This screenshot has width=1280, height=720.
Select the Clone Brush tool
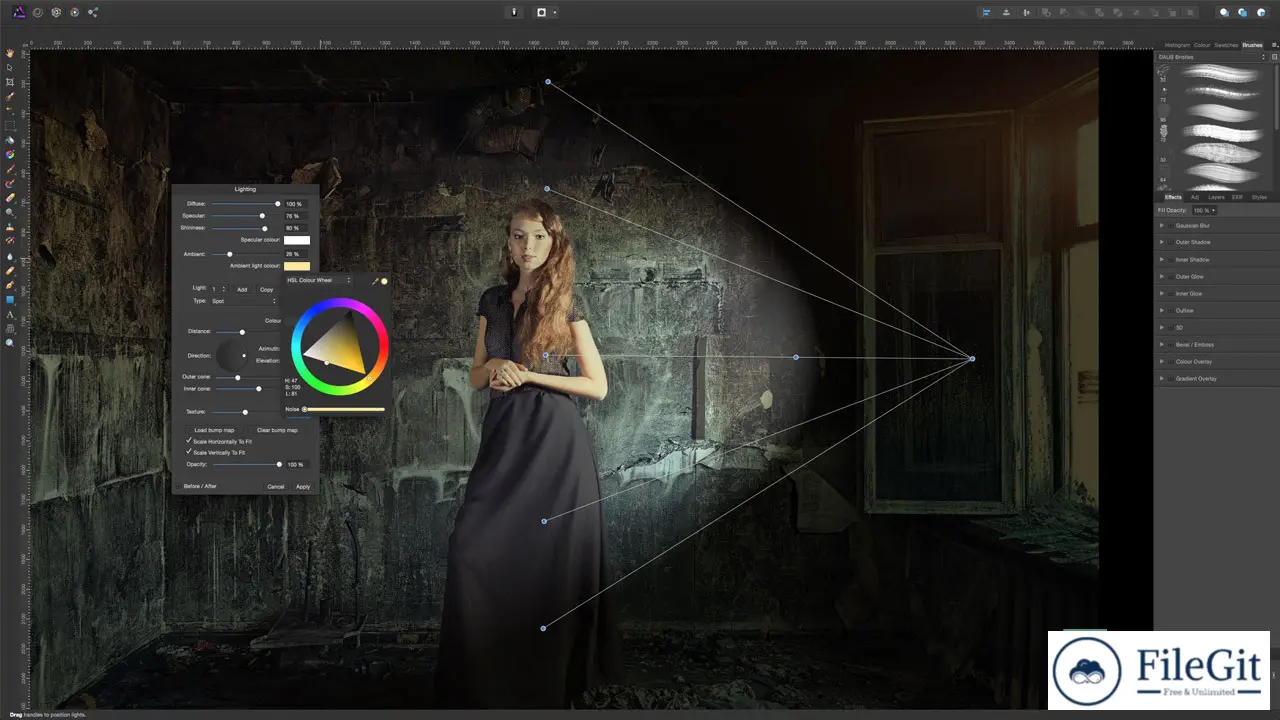(10, 226)
